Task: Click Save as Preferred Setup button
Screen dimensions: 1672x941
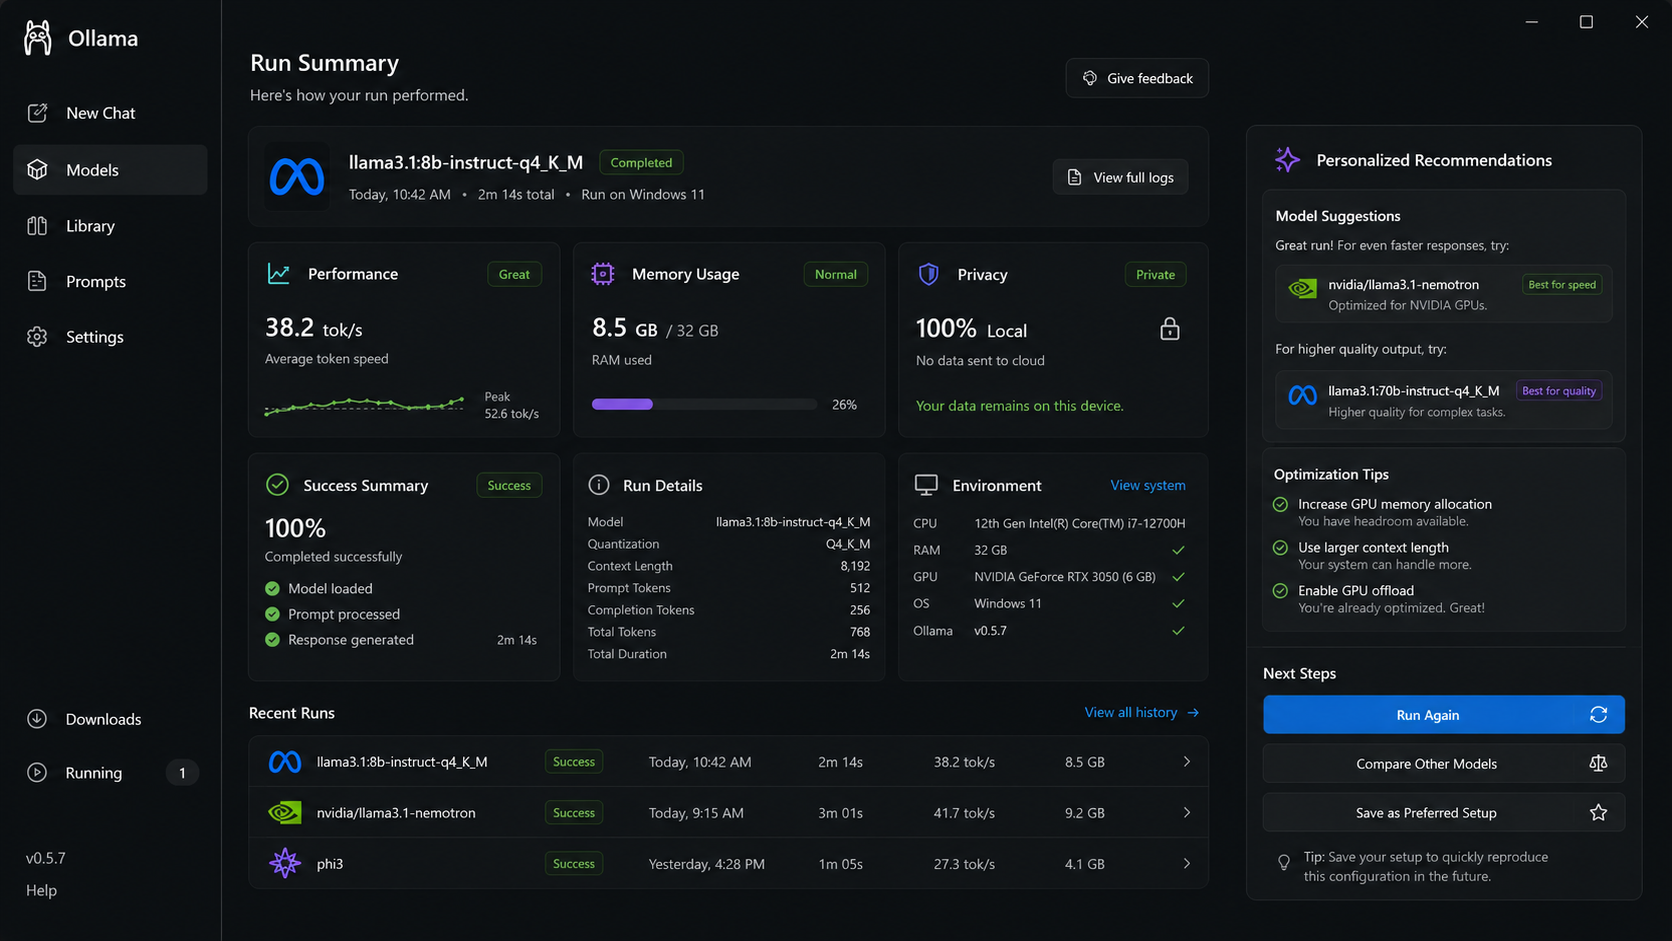Action: [1444, 812]
